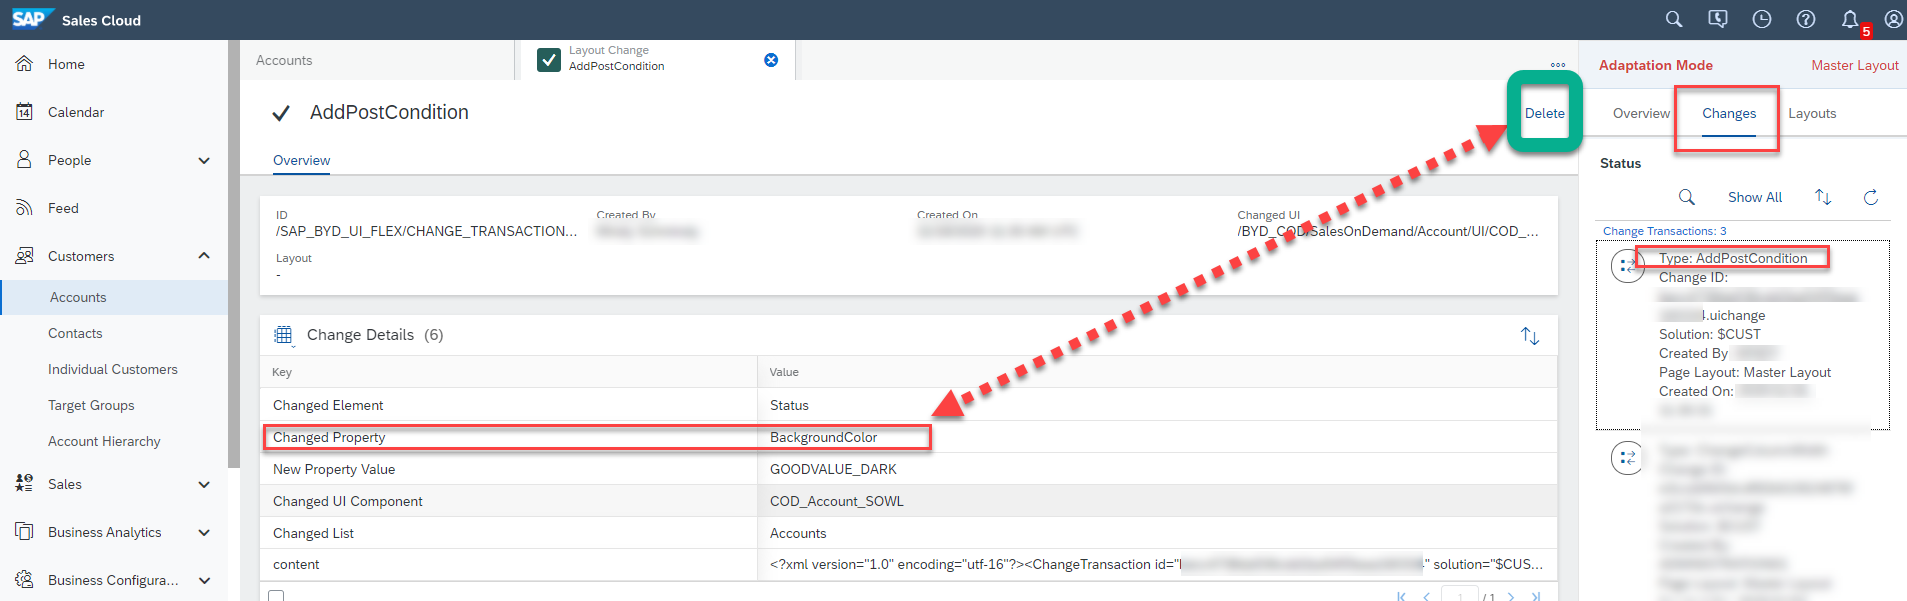This screenshot has height=601, width=1907.
Task: Open the help question mark icon
Action: (1806, 19)
